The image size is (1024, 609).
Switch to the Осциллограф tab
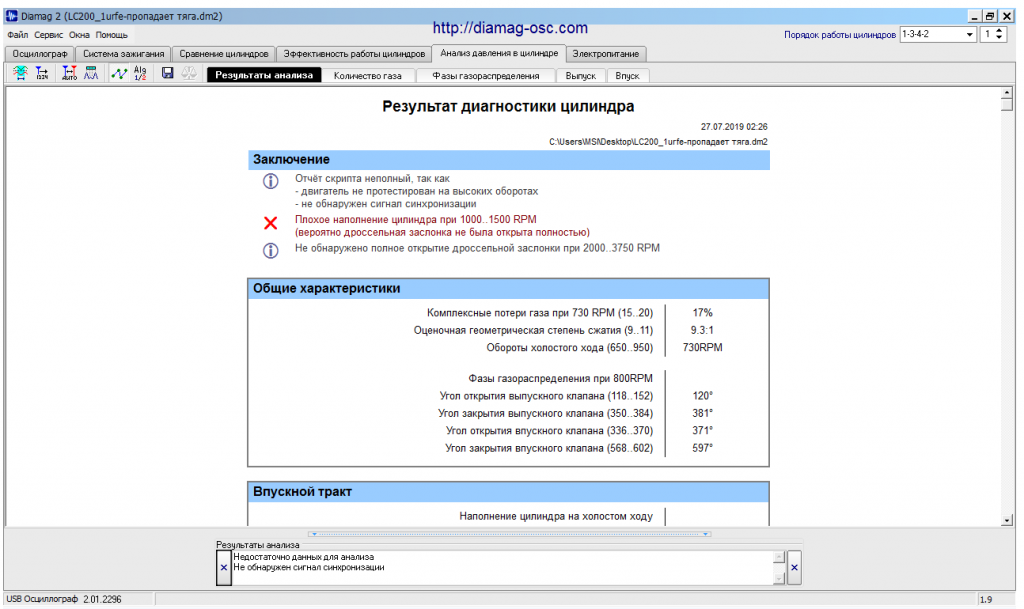click(x=40, y=54)
